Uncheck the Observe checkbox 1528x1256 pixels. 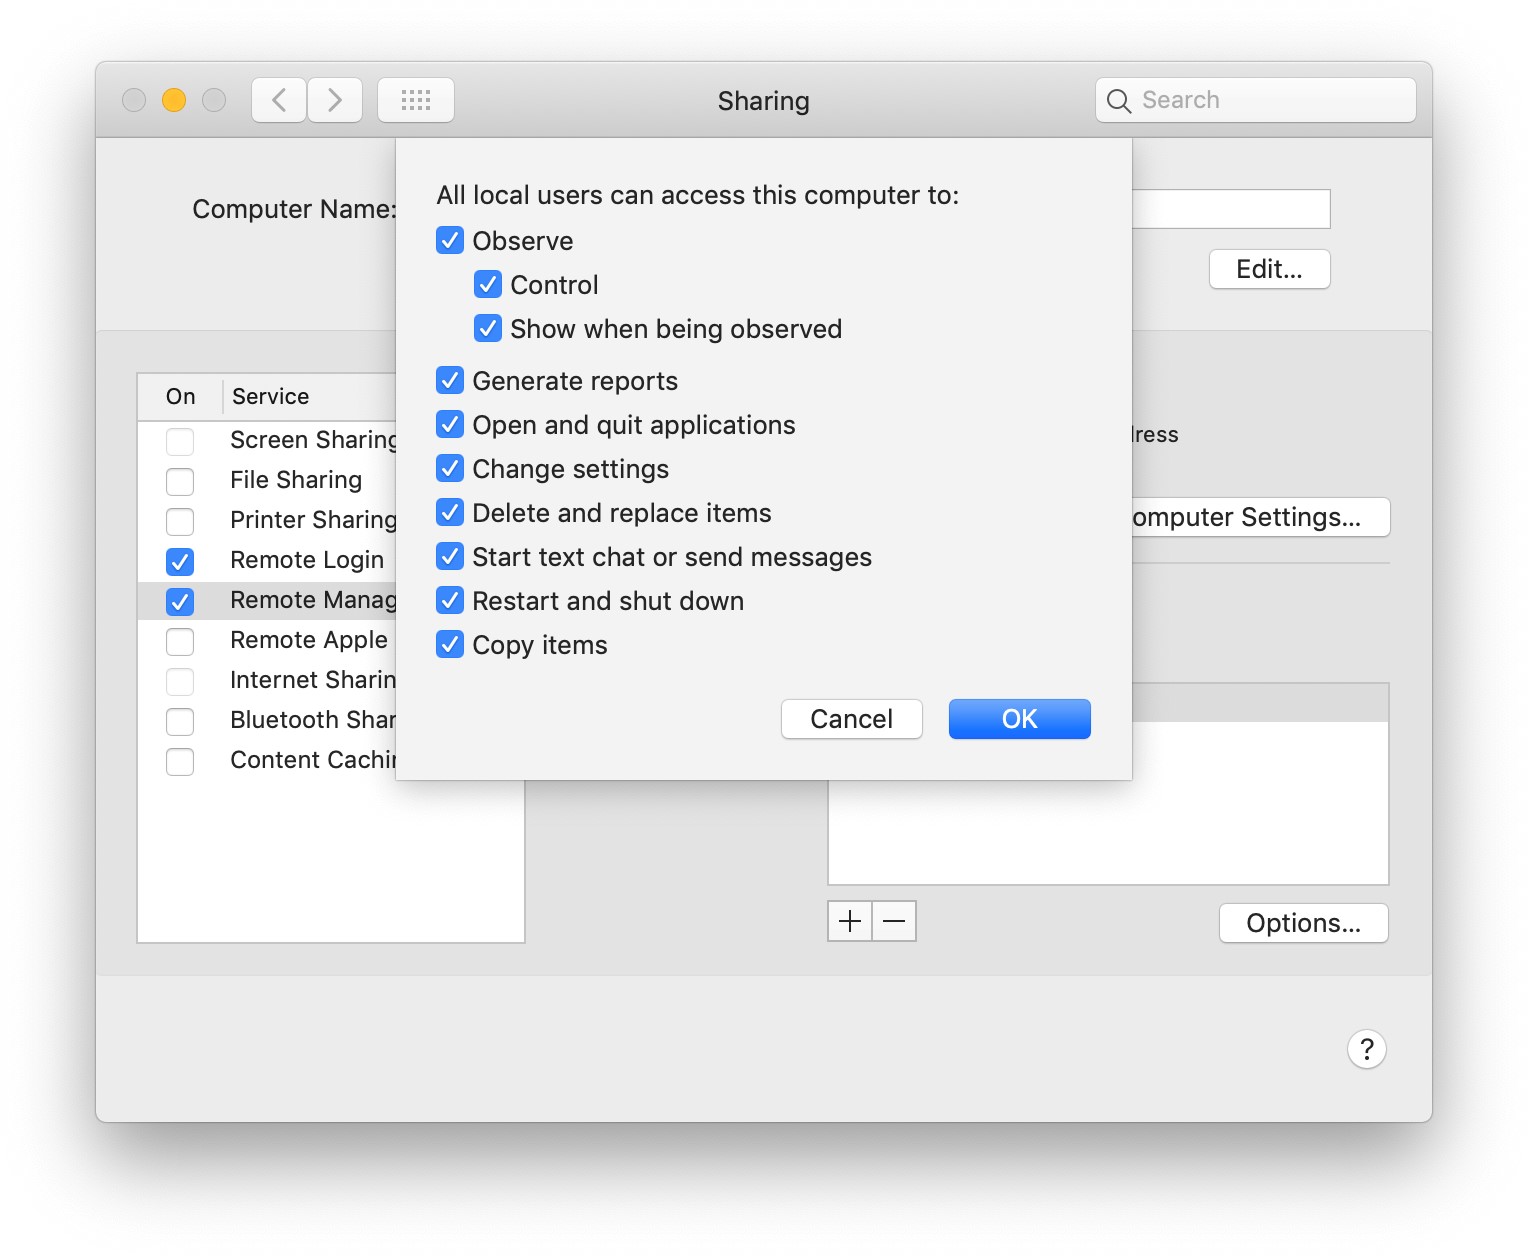(450, 241)
